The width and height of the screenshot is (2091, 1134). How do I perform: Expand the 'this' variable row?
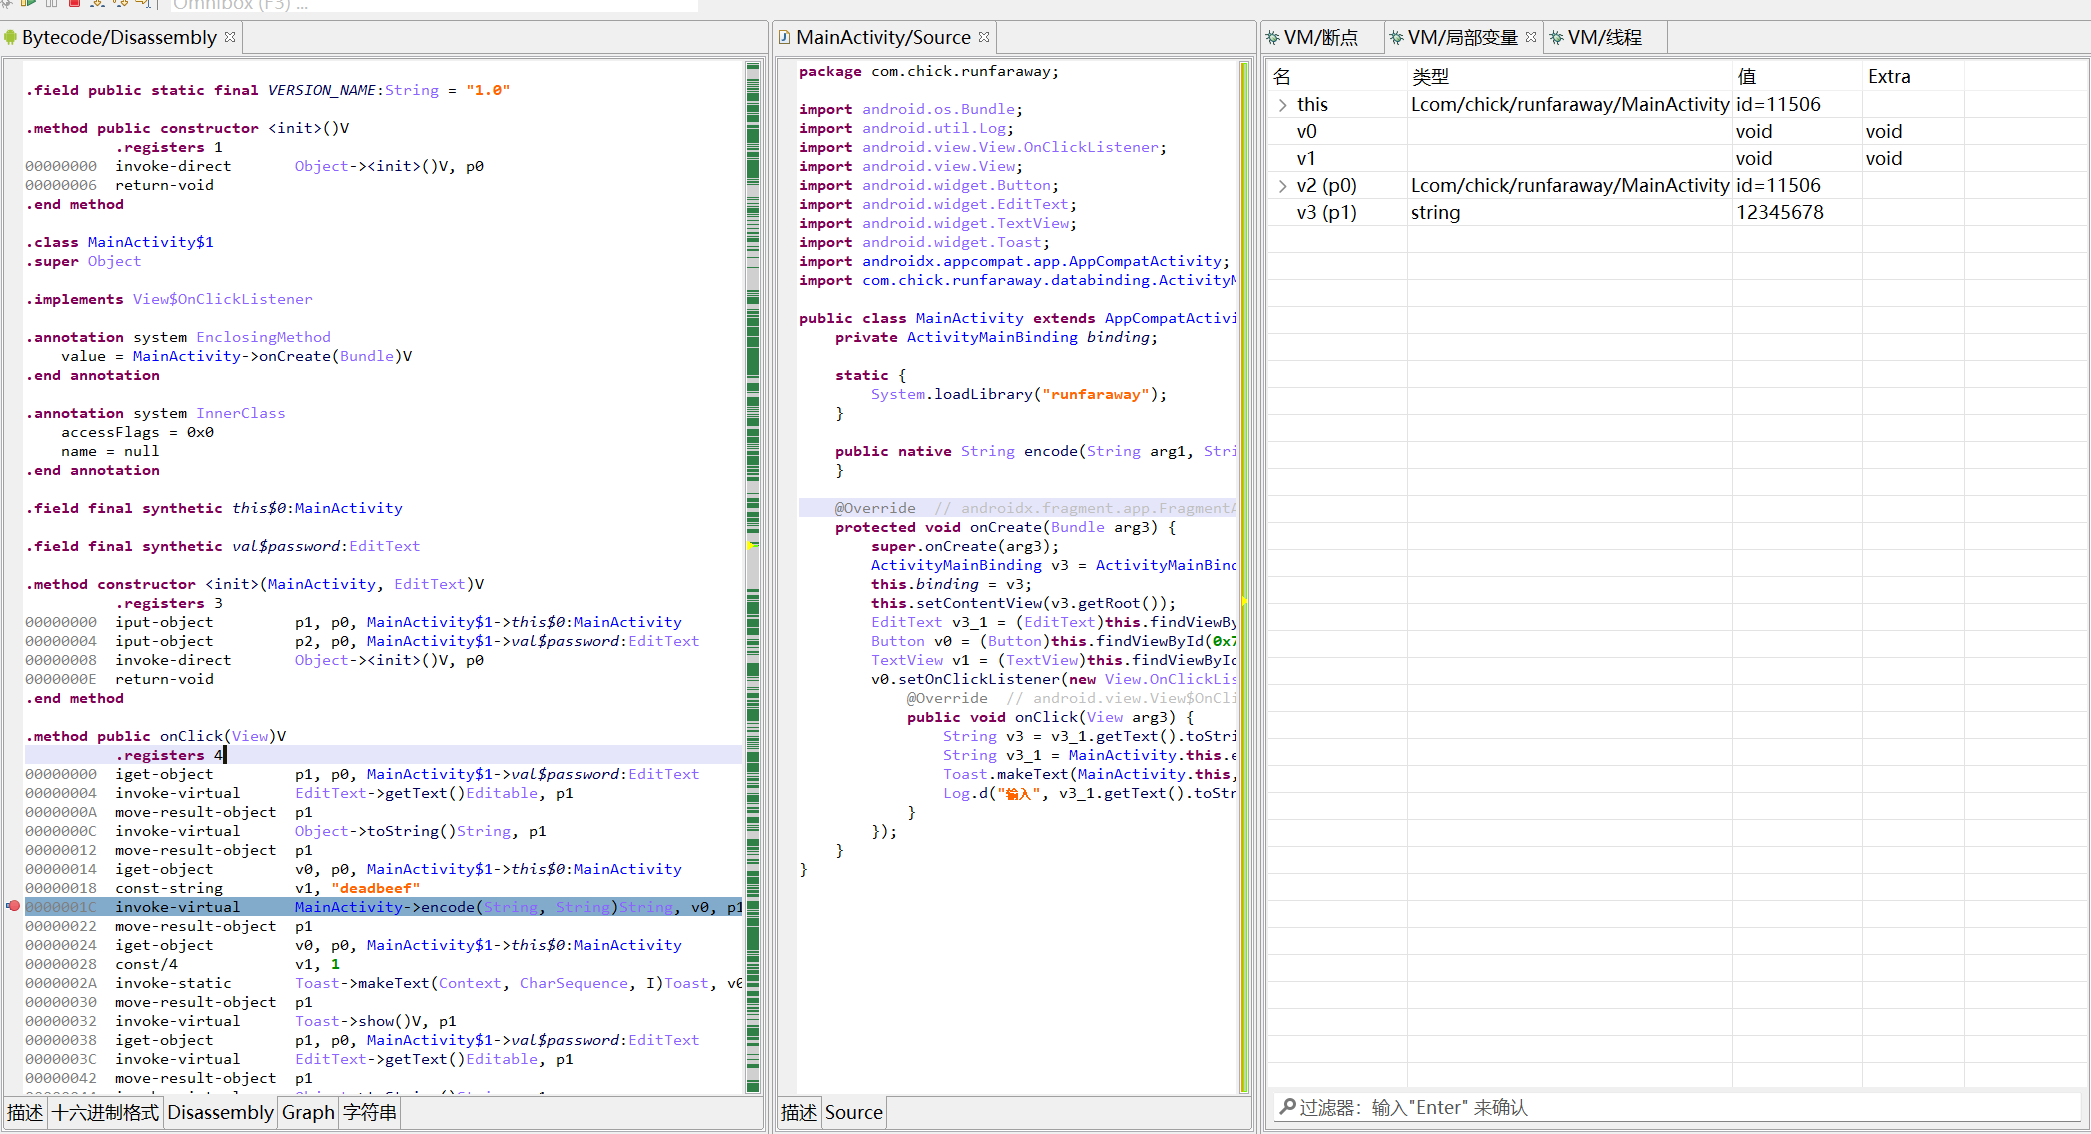[1283, 104]
